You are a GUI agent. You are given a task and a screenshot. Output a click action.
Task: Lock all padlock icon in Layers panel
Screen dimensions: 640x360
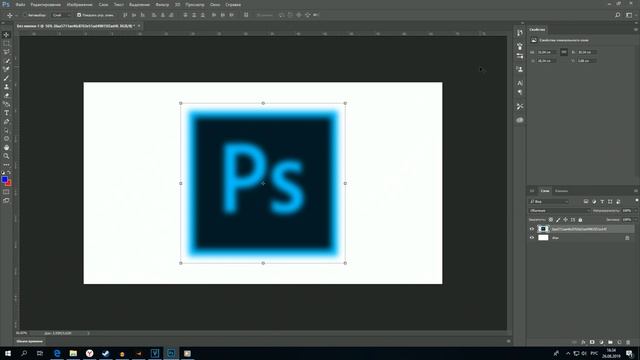(x=580, y=220)
